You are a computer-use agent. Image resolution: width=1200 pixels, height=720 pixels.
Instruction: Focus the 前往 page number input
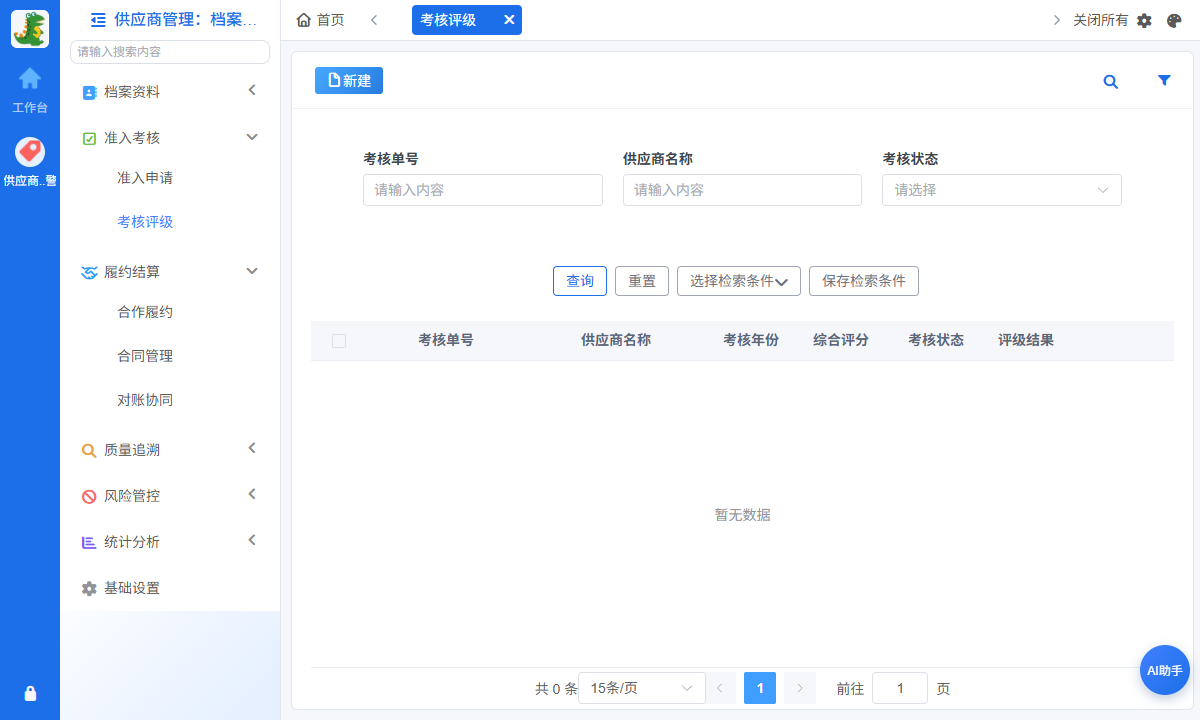(x=900, y=688)
